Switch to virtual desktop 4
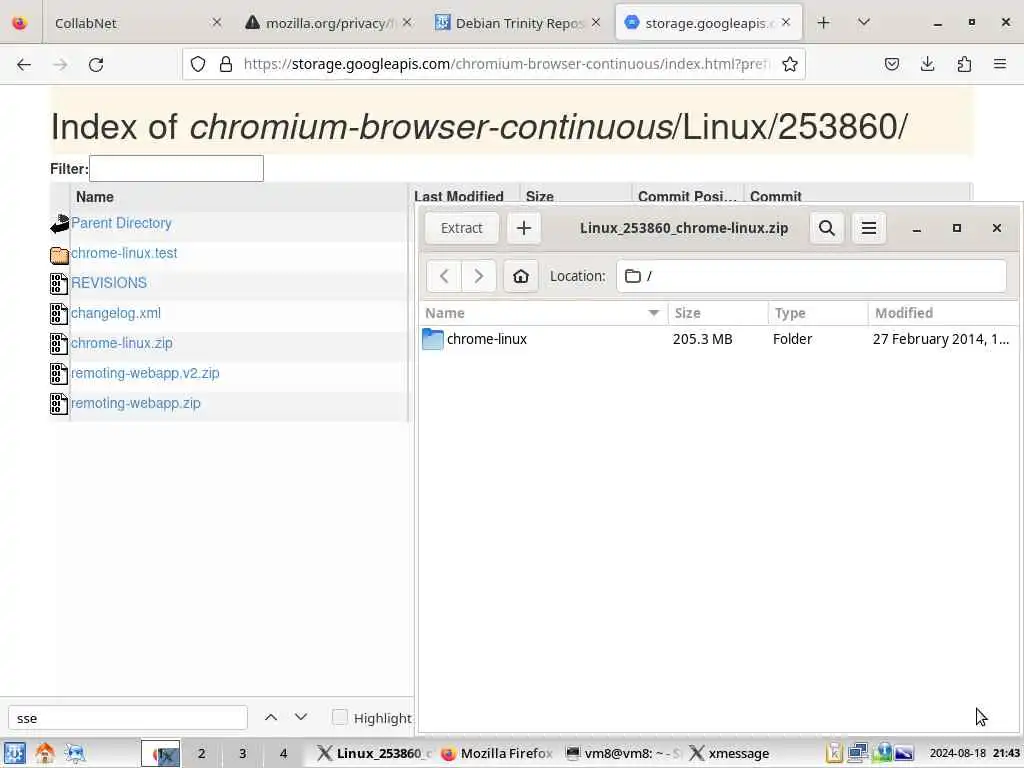The image size is (1024, 768). (x=283, y=754)
